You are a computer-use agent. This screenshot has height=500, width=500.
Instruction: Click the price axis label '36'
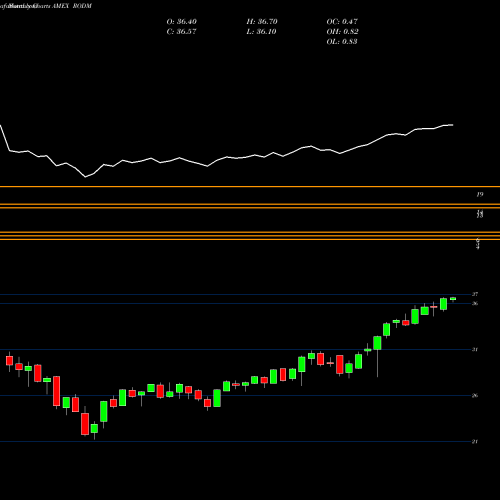tap(475, 303)
